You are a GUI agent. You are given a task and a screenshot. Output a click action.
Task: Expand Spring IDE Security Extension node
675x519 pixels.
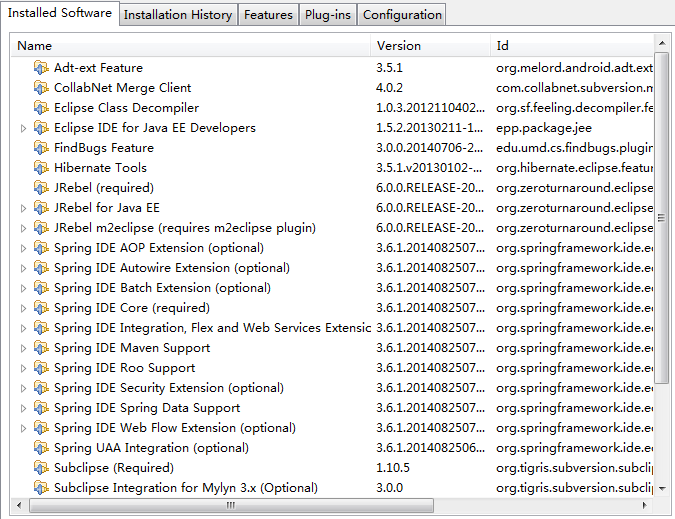[x=23, y=388]
